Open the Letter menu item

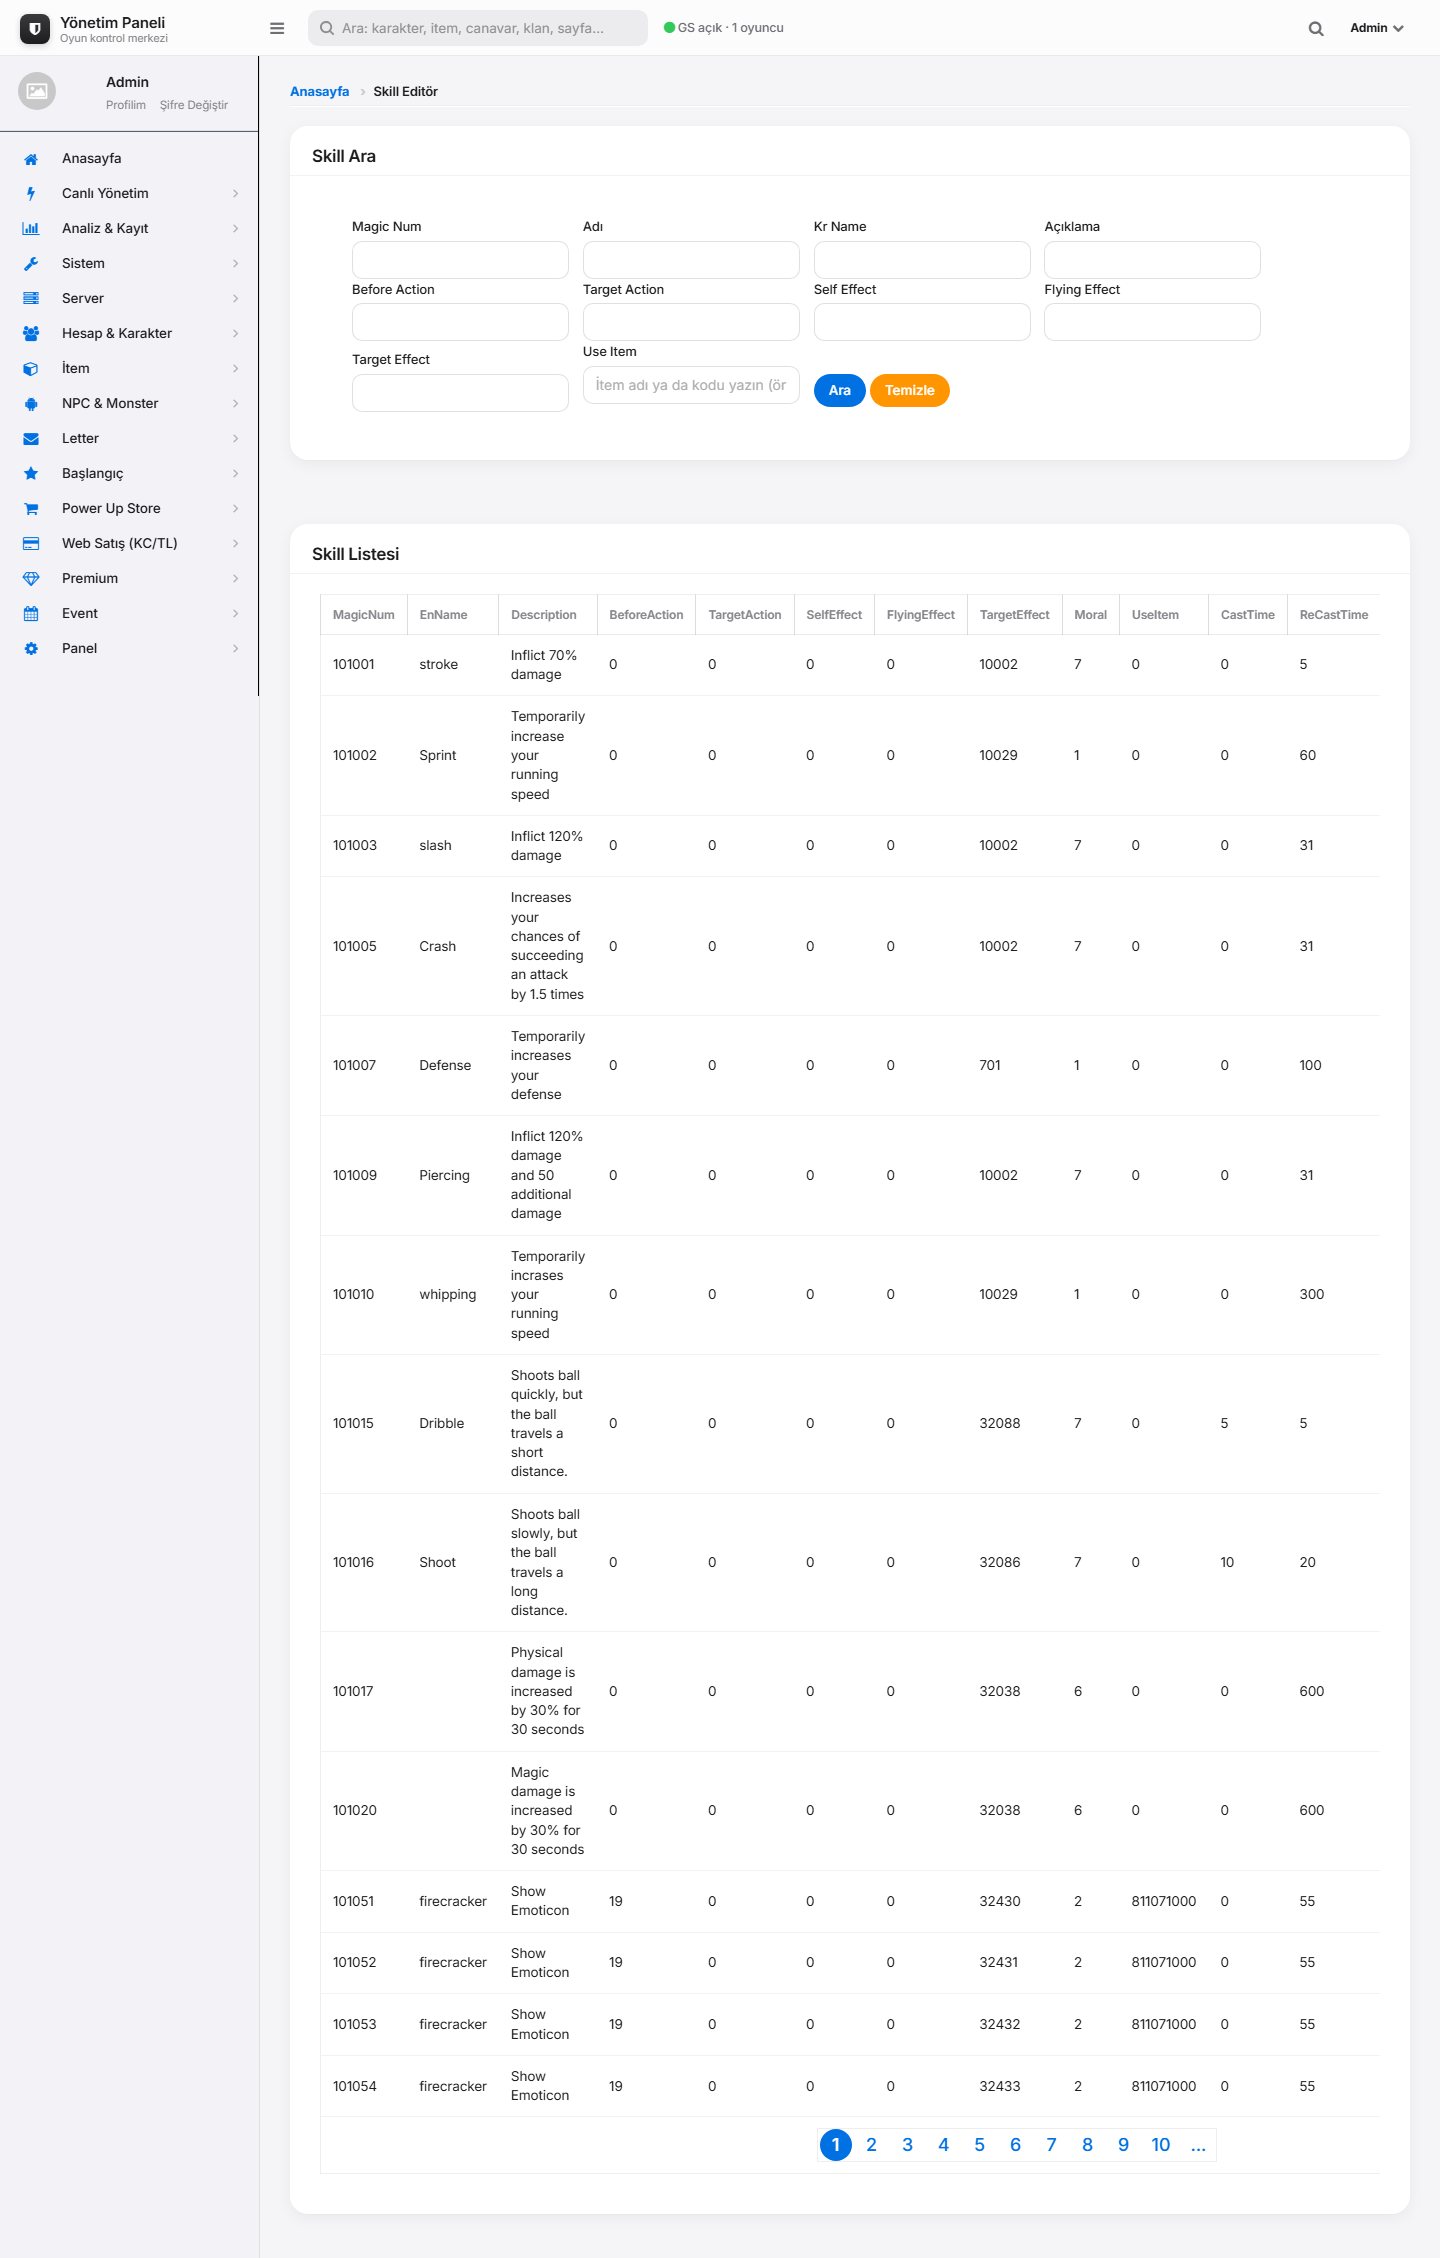pyautogui.click(x=129, y=438)
